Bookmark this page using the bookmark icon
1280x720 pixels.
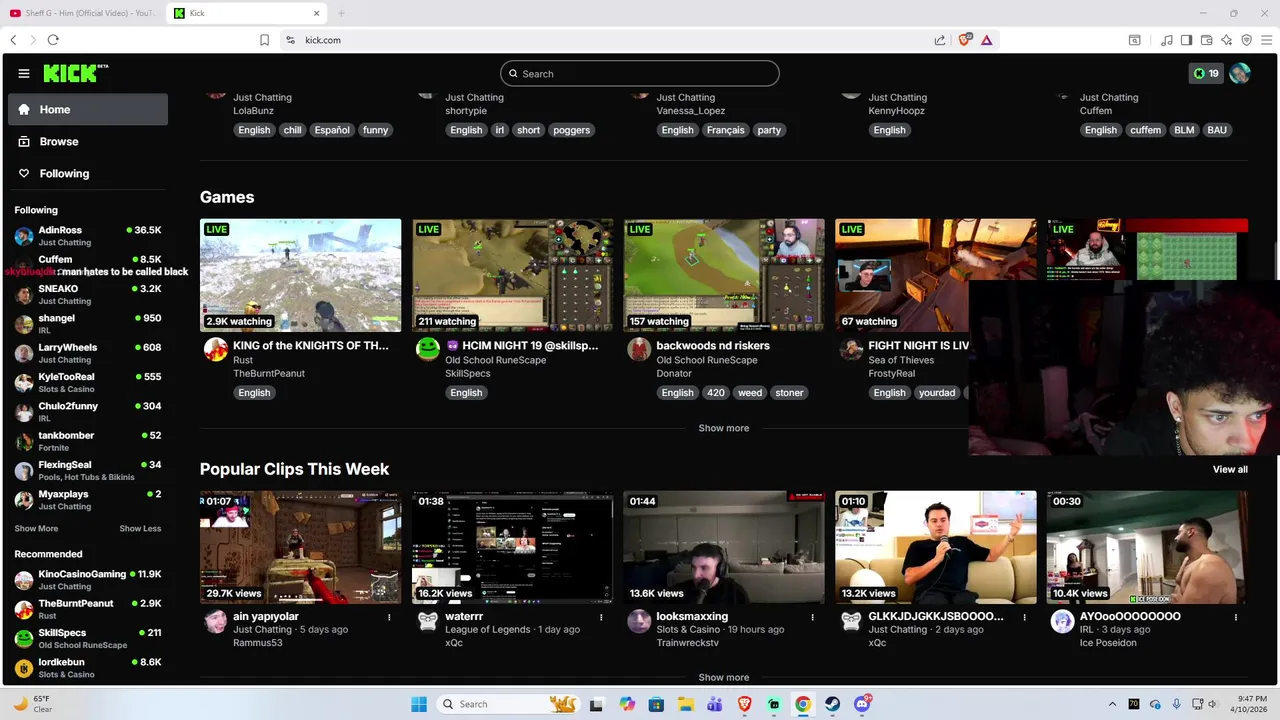(264, 40)
